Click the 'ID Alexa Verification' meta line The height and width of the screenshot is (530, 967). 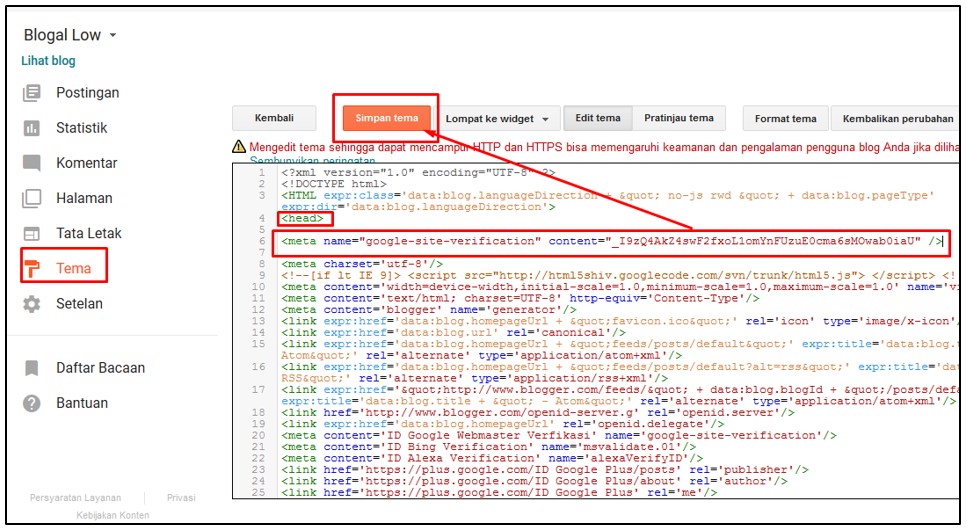coord(492,458)
